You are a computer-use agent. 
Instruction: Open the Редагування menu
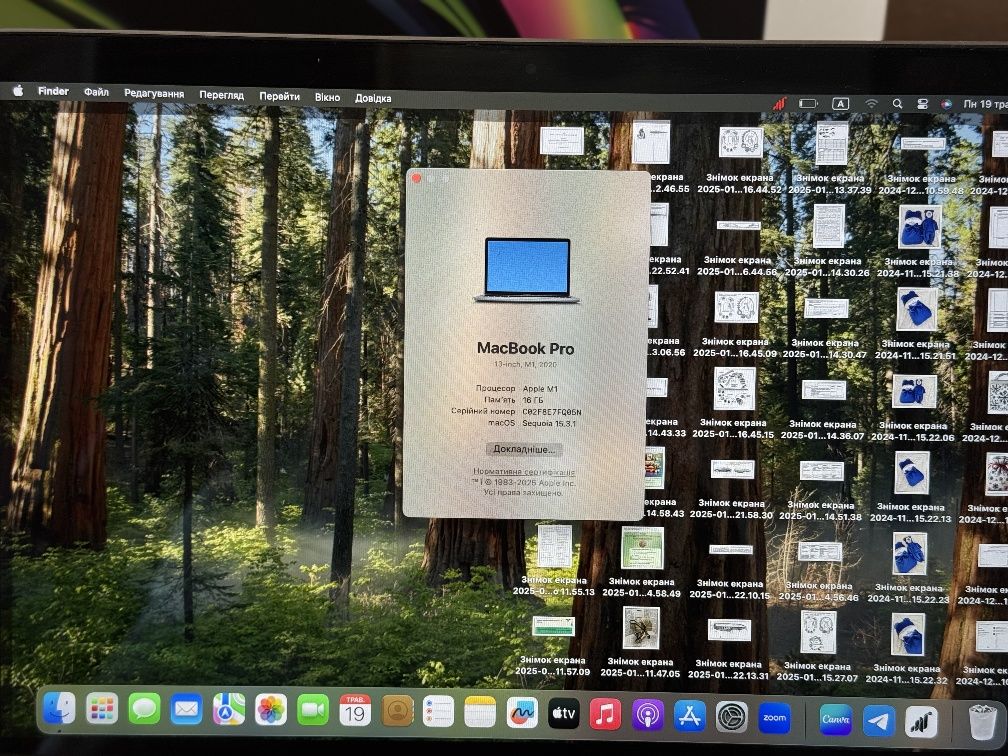(154, 93)
